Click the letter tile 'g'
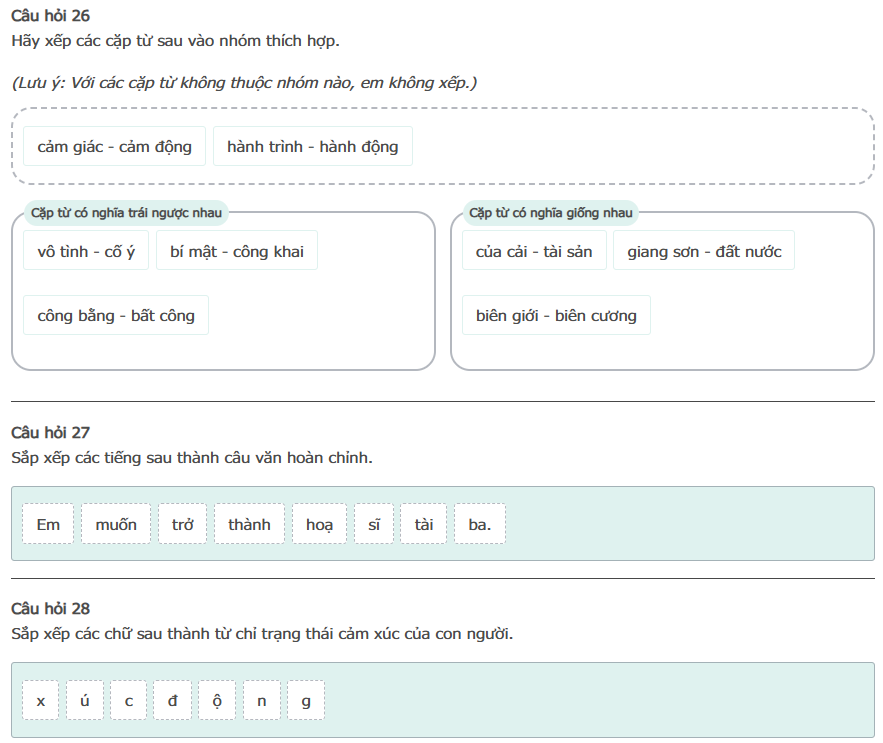This screenshot has height=743, width=883. (x=306, y=701)
